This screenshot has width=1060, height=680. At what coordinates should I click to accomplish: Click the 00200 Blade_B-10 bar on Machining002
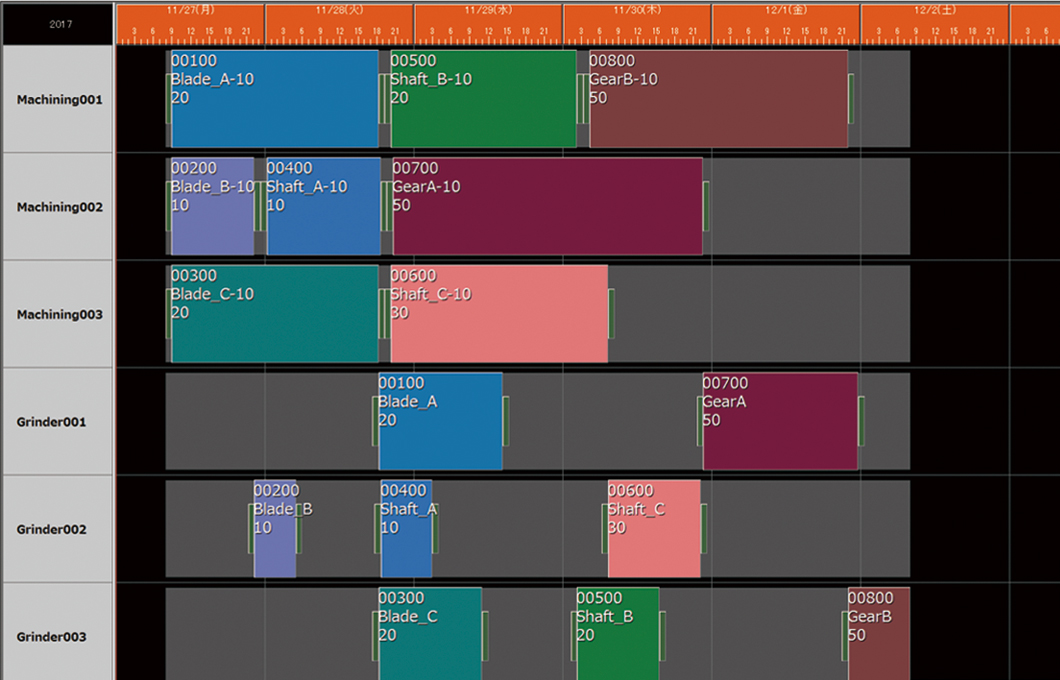(212, 205)
